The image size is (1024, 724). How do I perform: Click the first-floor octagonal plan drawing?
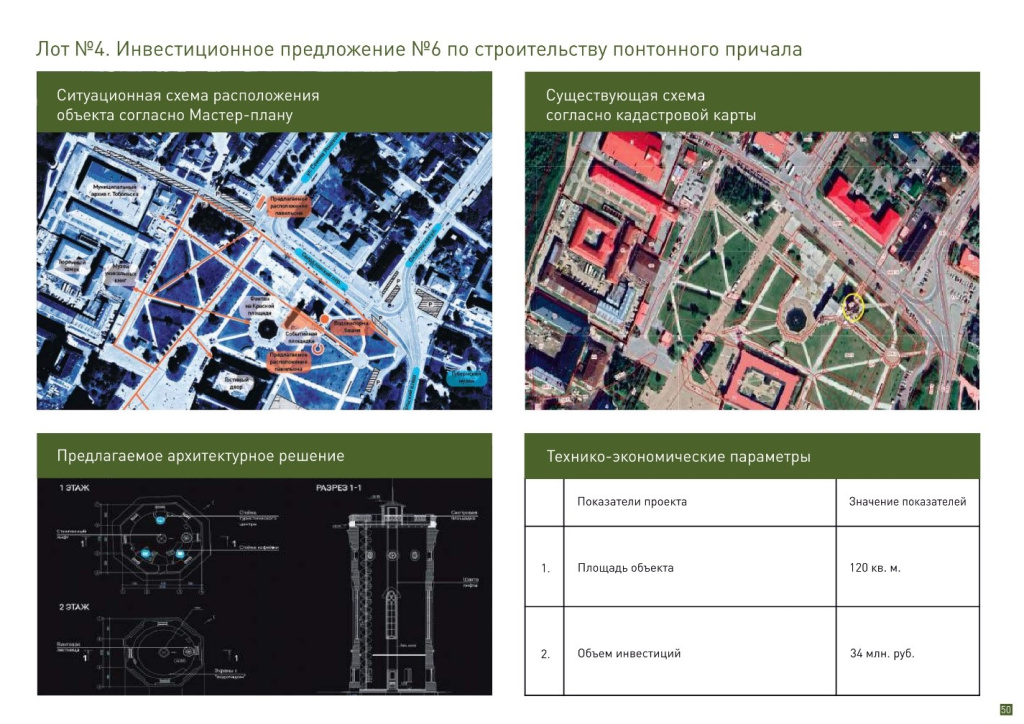160,539
